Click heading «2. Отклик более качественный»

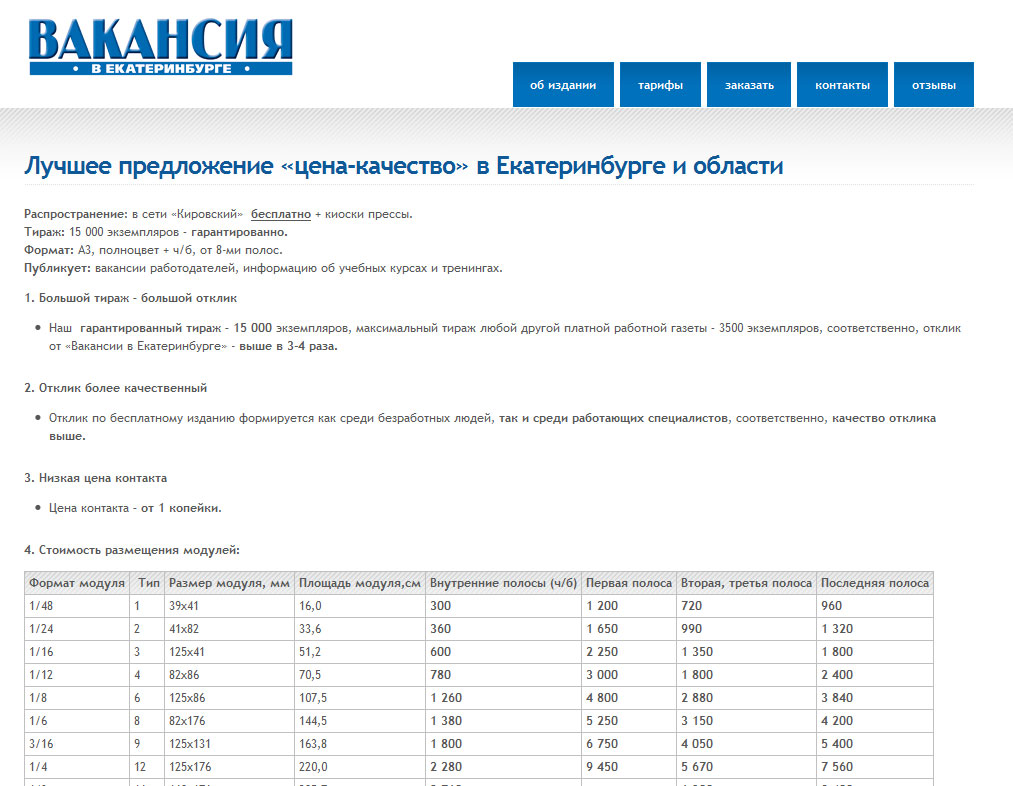[116, 388]
